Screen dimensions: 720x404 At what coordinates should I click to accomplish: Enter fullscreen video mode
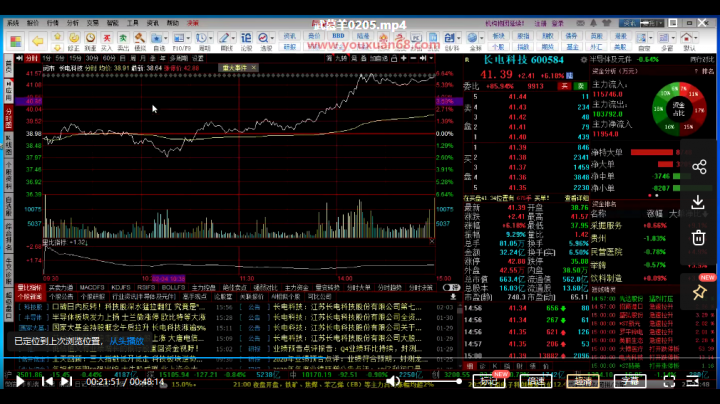(669, 381)
